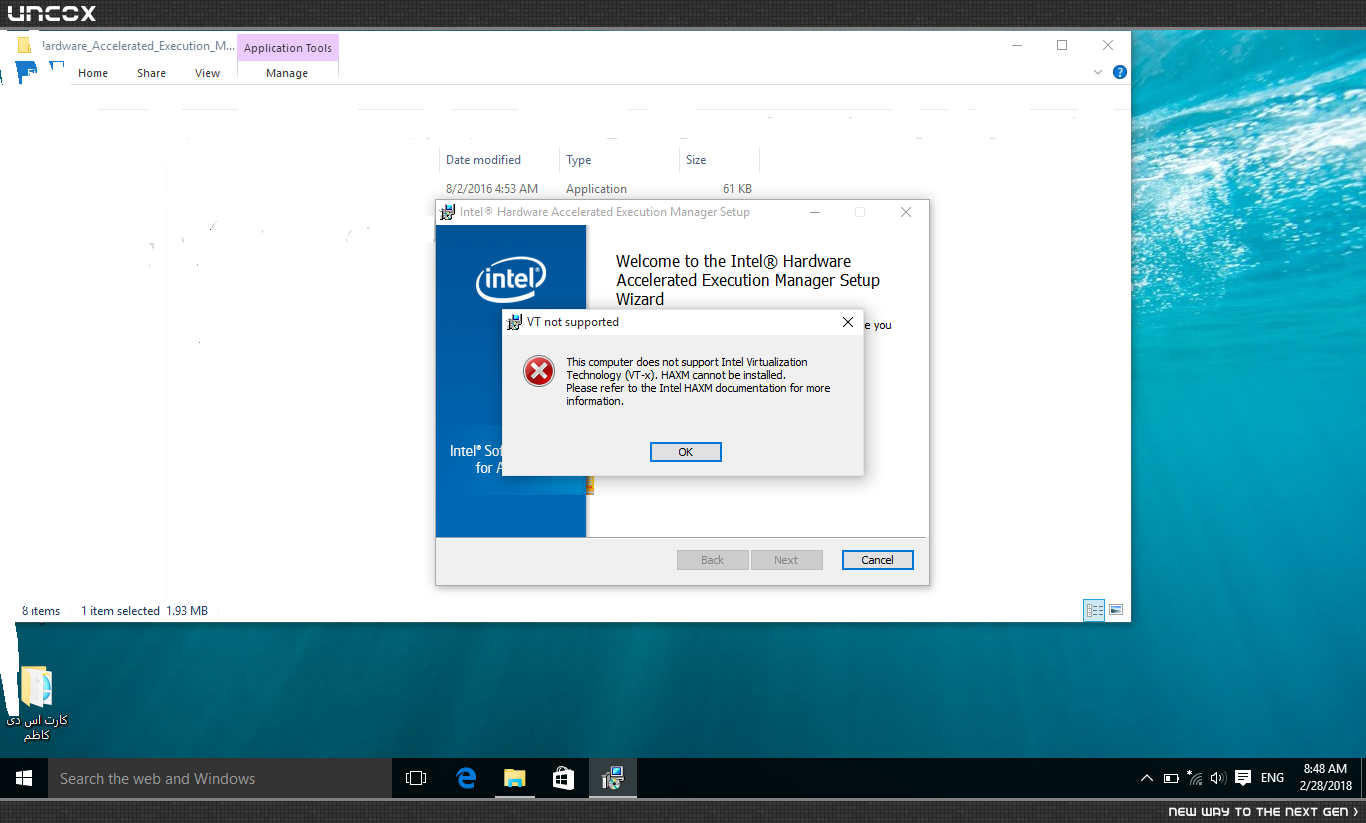Click the Next button in setup wizard
Viewport: 1366px width, 823px height.
[786, 560]
